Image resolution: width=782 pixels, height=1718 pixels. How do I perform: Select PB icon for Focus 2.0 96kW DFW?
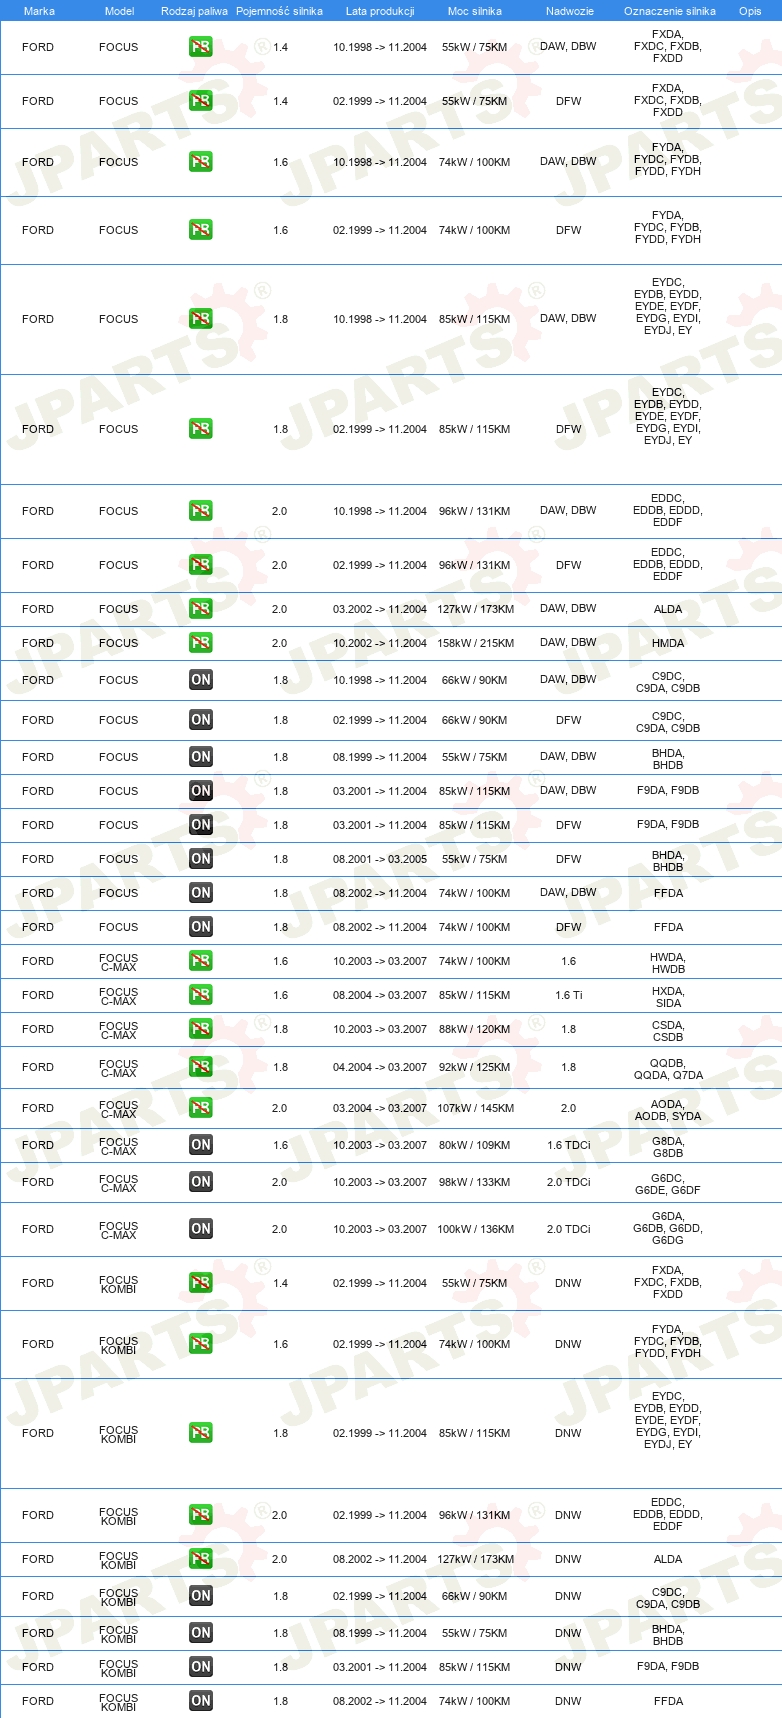(x=201, y=565)
